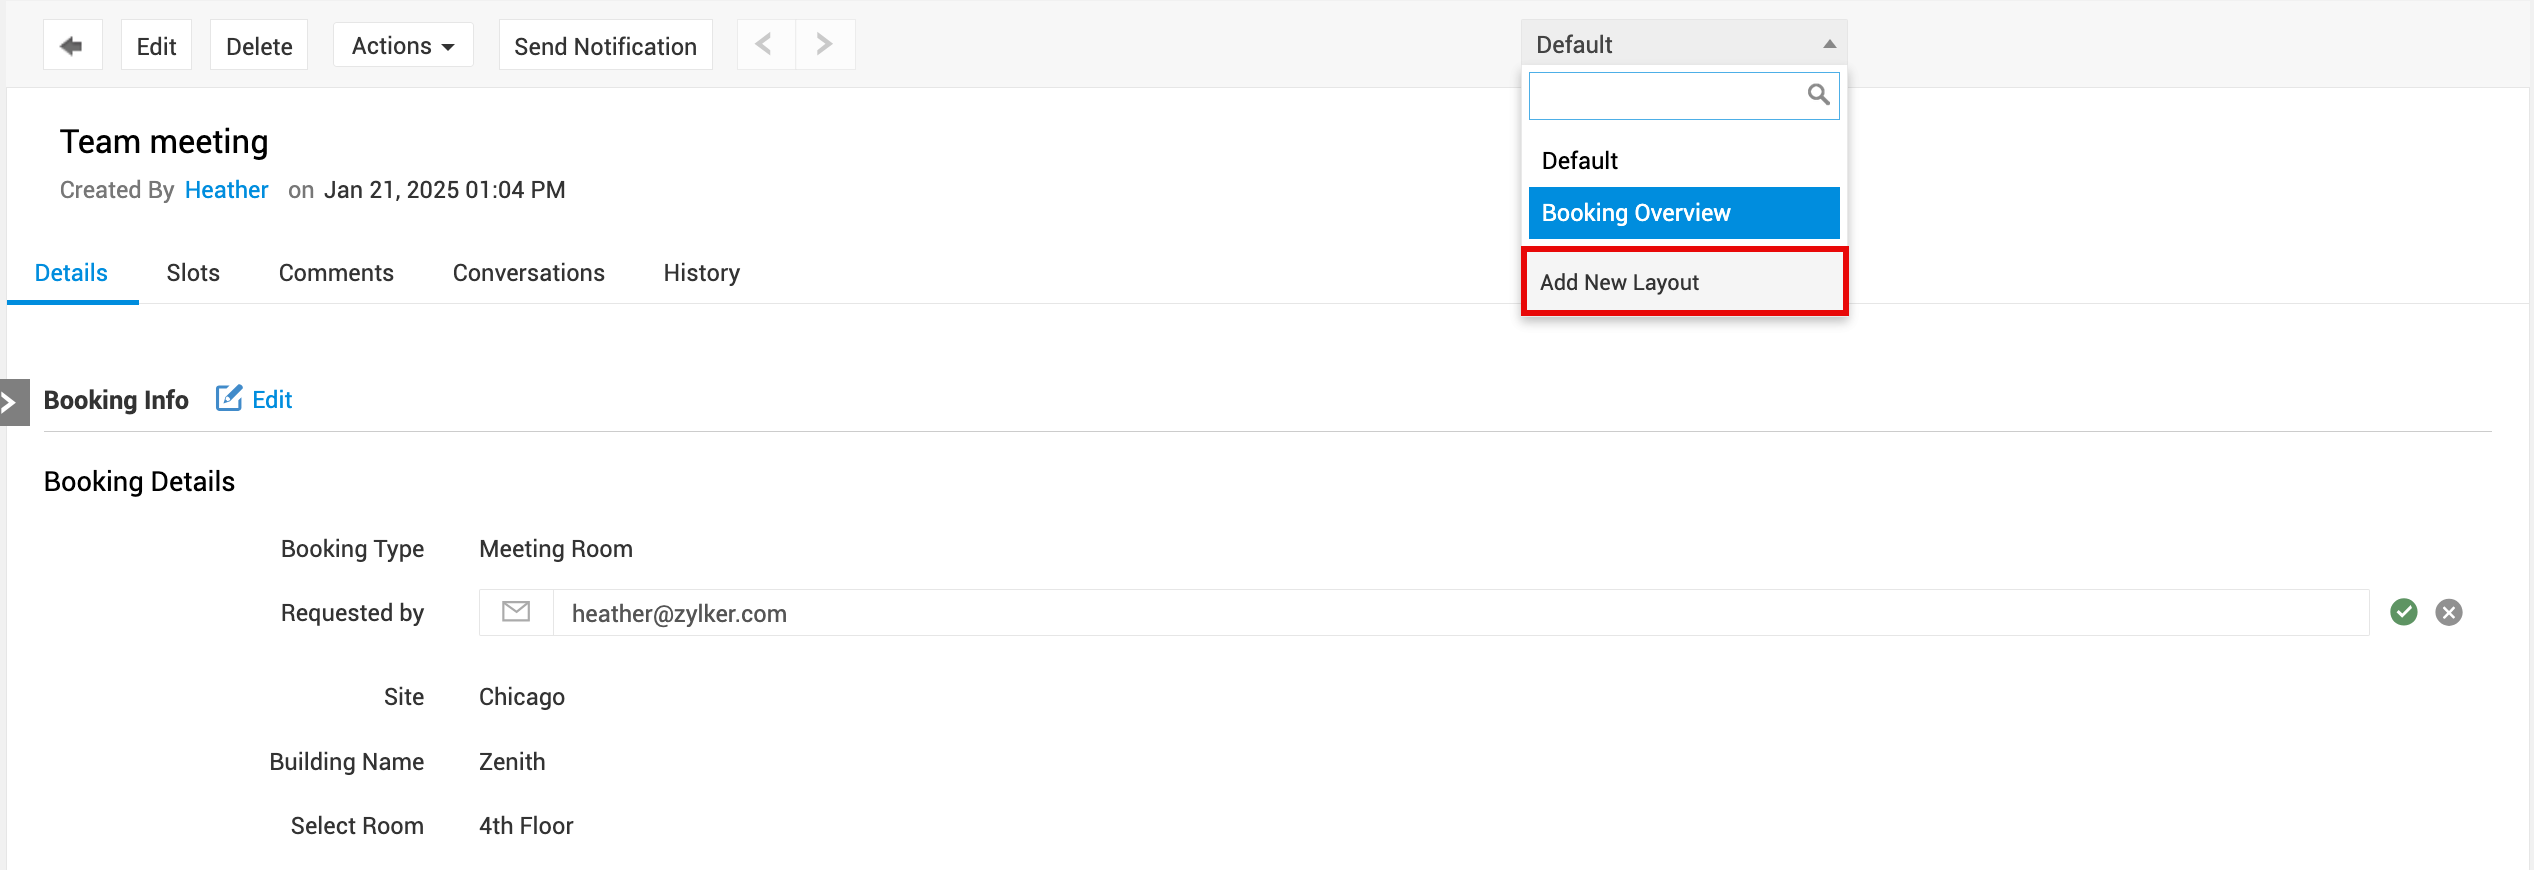Click the envelope icon beside email field
The image size is (2534, 870).
point(516,612)
